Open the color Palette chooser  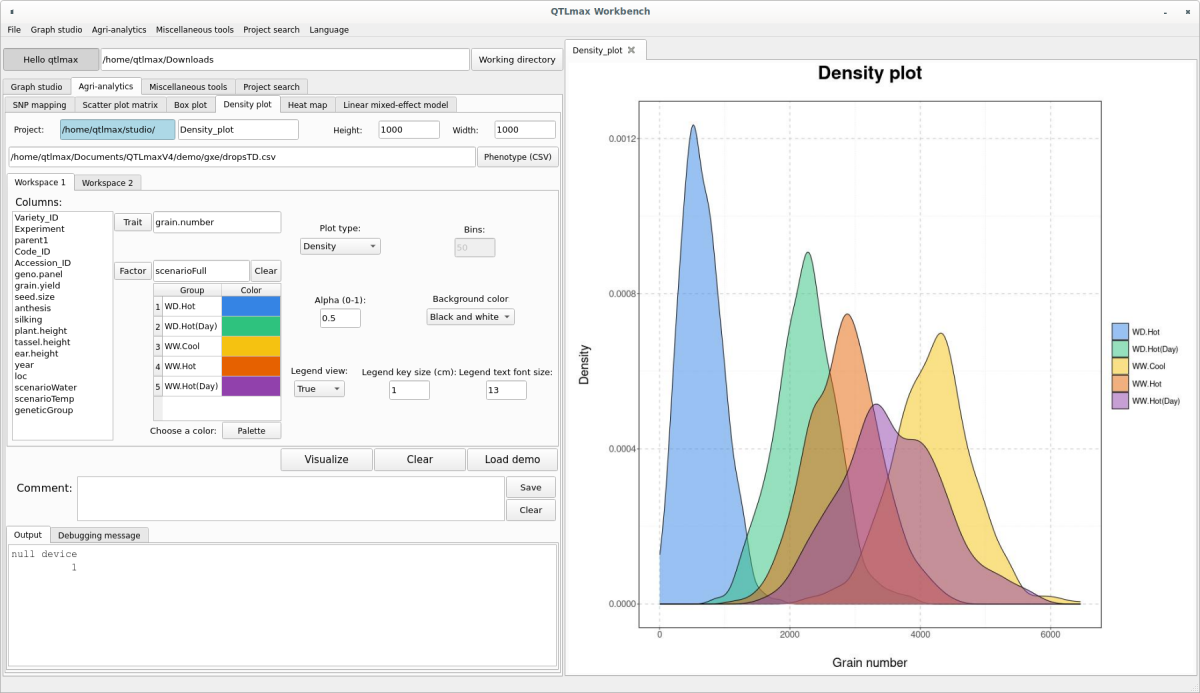point(251,431)
